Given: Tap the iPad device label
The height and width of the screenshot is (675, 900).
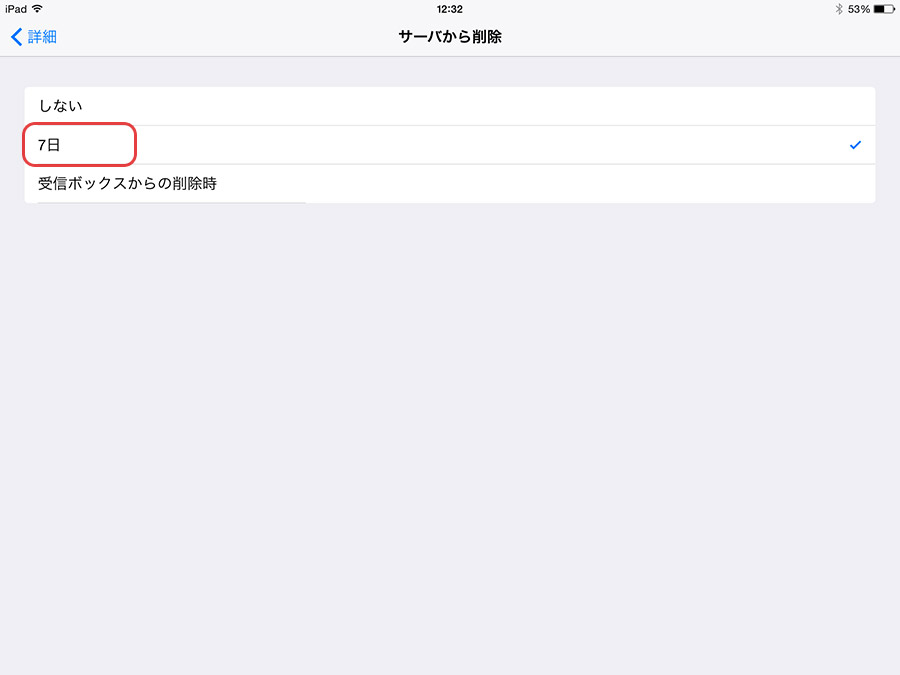Looking at the screenshot, I should (x=16, y=9).
